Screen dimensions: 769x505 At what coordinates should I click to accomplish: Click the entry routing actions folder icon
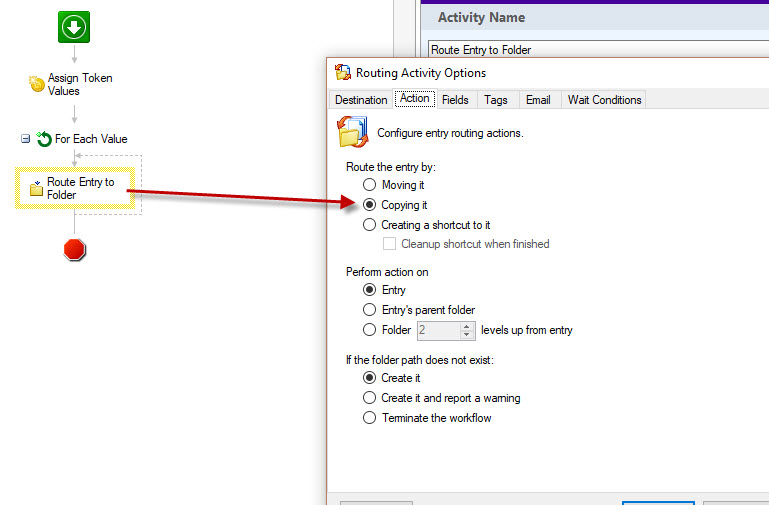click(352, 132)
